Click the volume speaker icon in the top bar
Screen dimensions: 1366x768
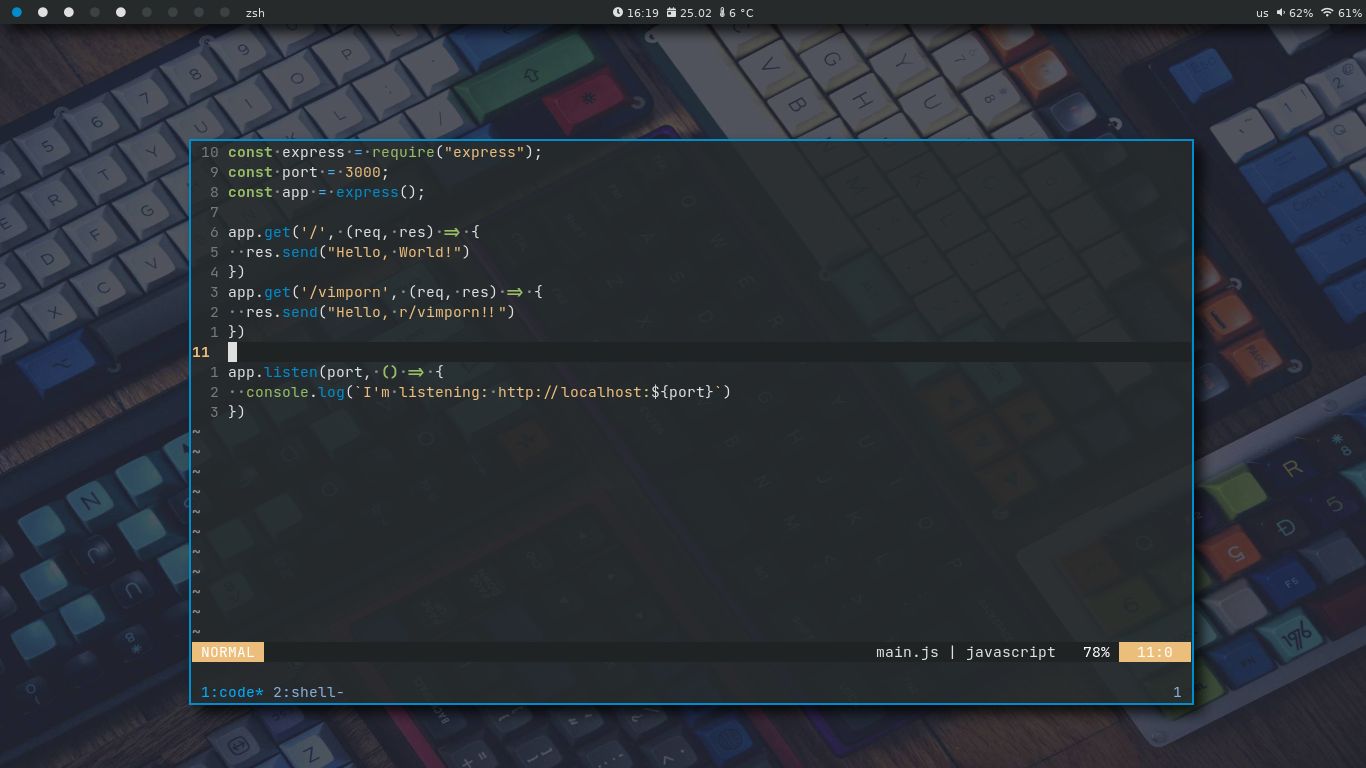1281,13
